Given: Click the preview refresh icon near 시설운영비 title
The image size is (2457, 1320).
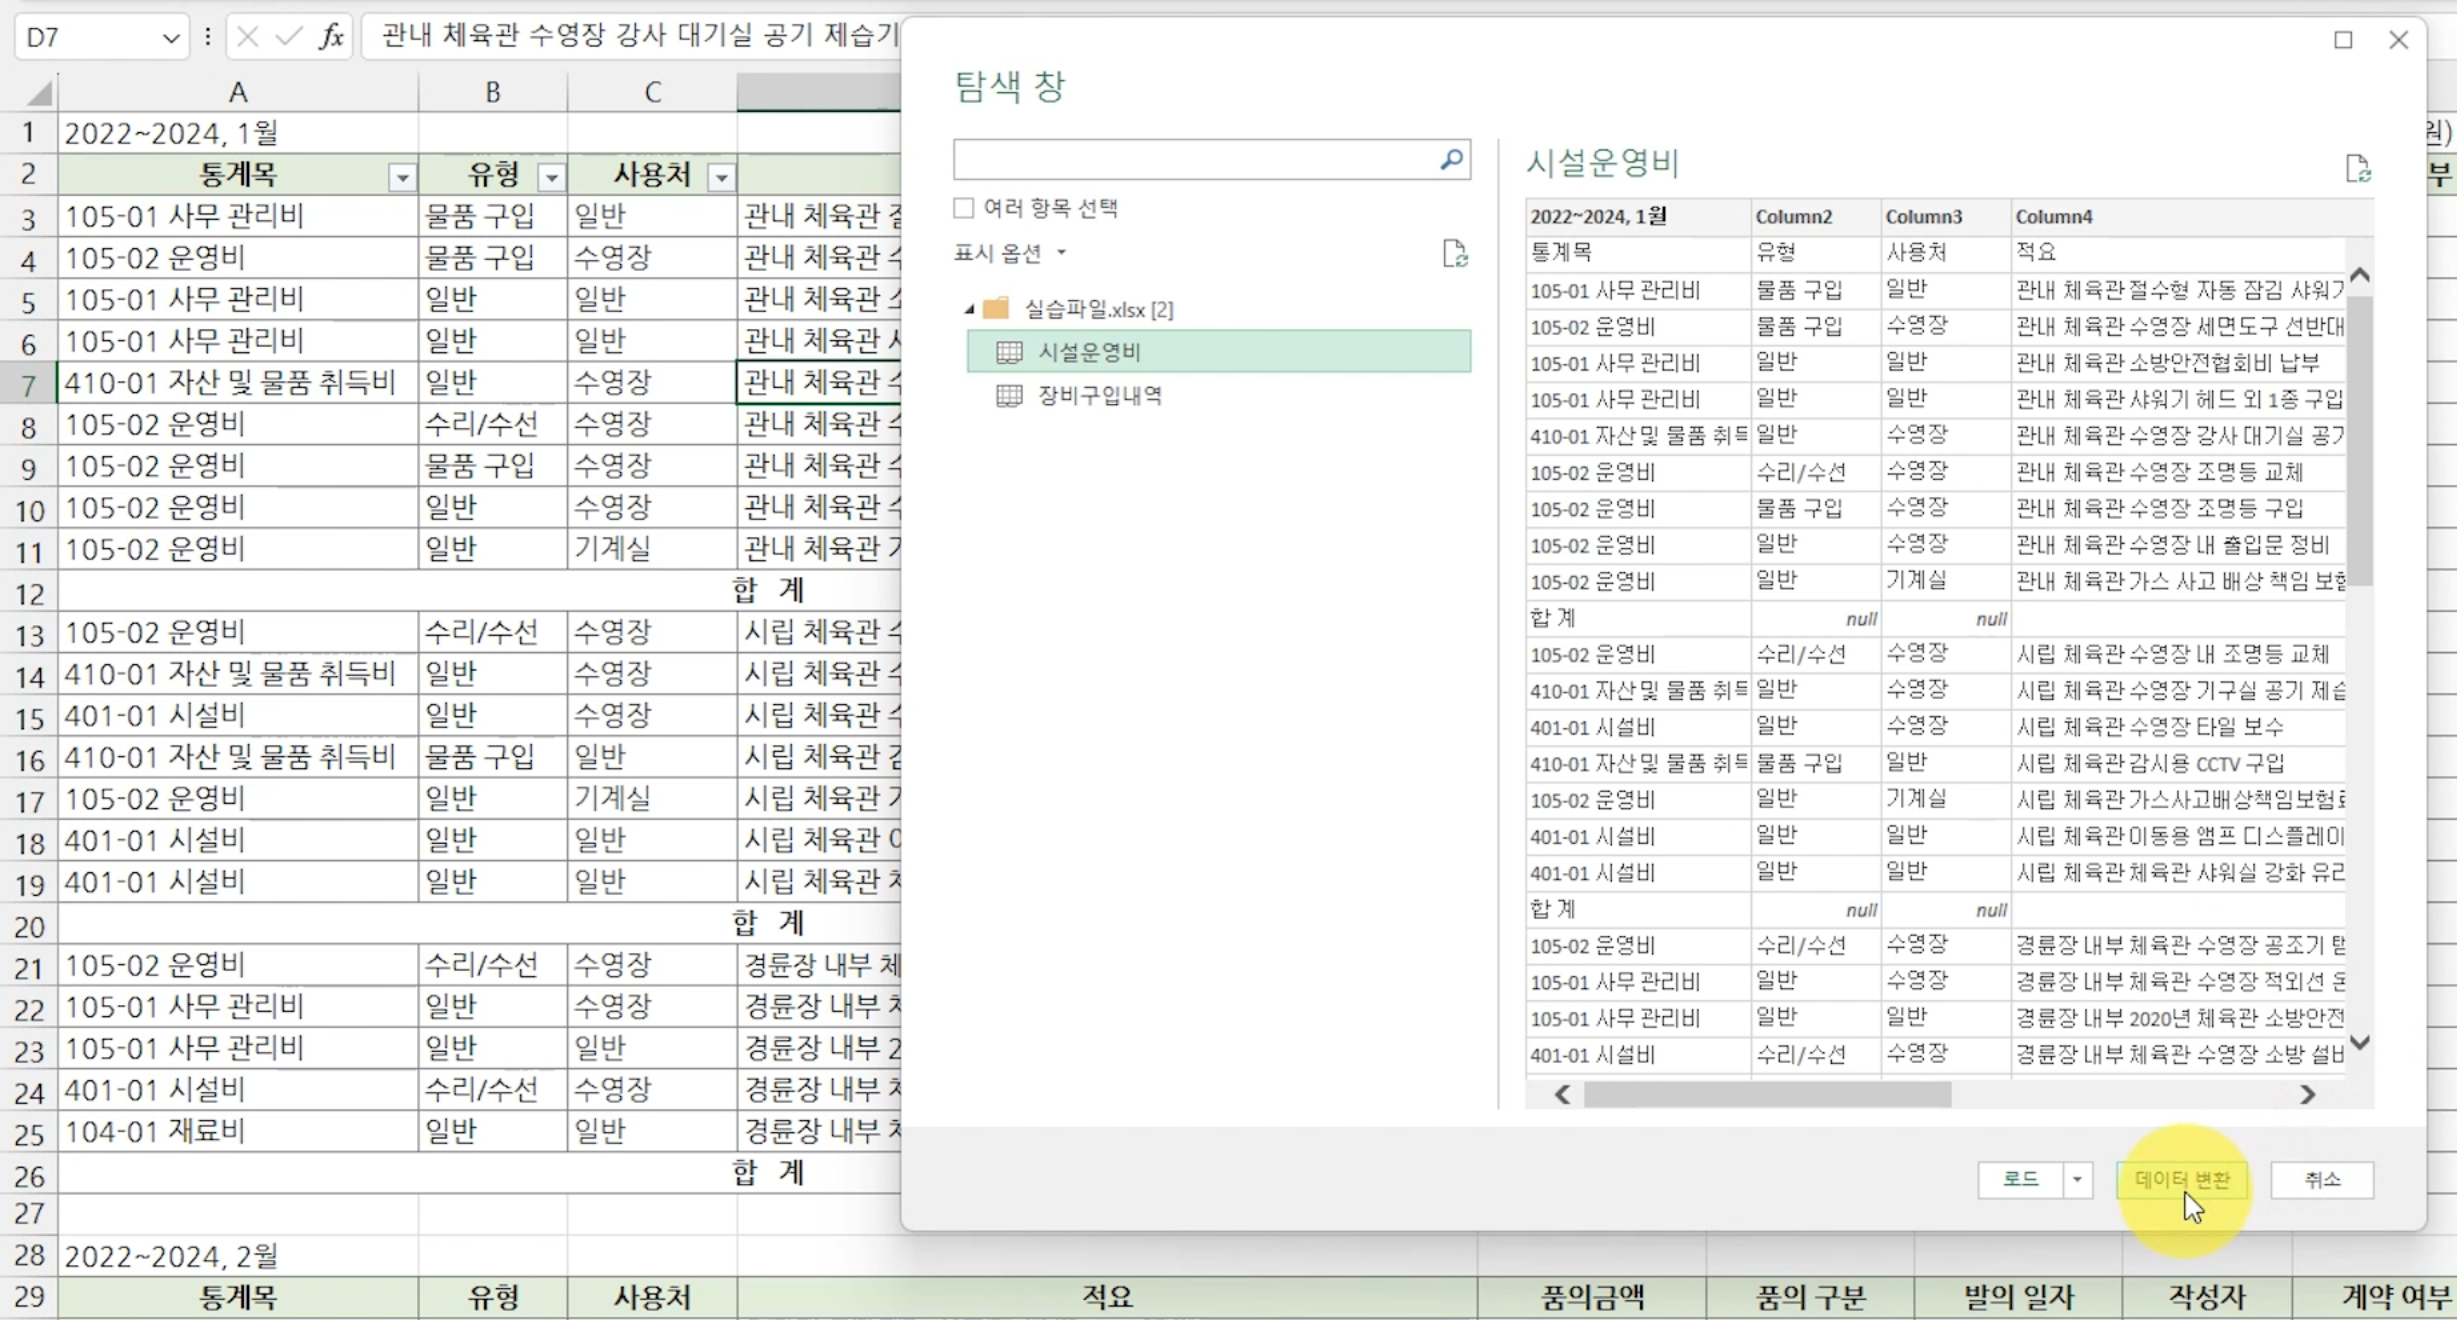Looking at the screenshot, I should click(2357, 169).
